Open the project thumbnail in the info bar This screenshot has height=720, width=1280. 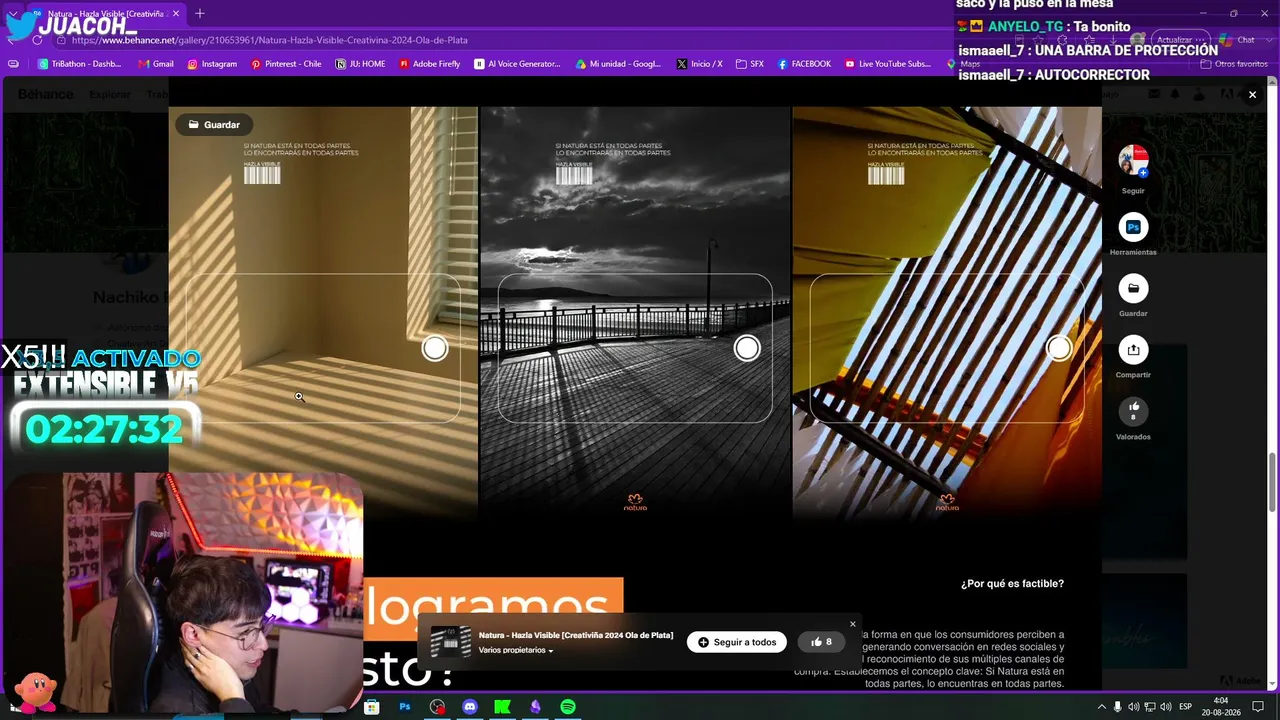tap(451, 642)
